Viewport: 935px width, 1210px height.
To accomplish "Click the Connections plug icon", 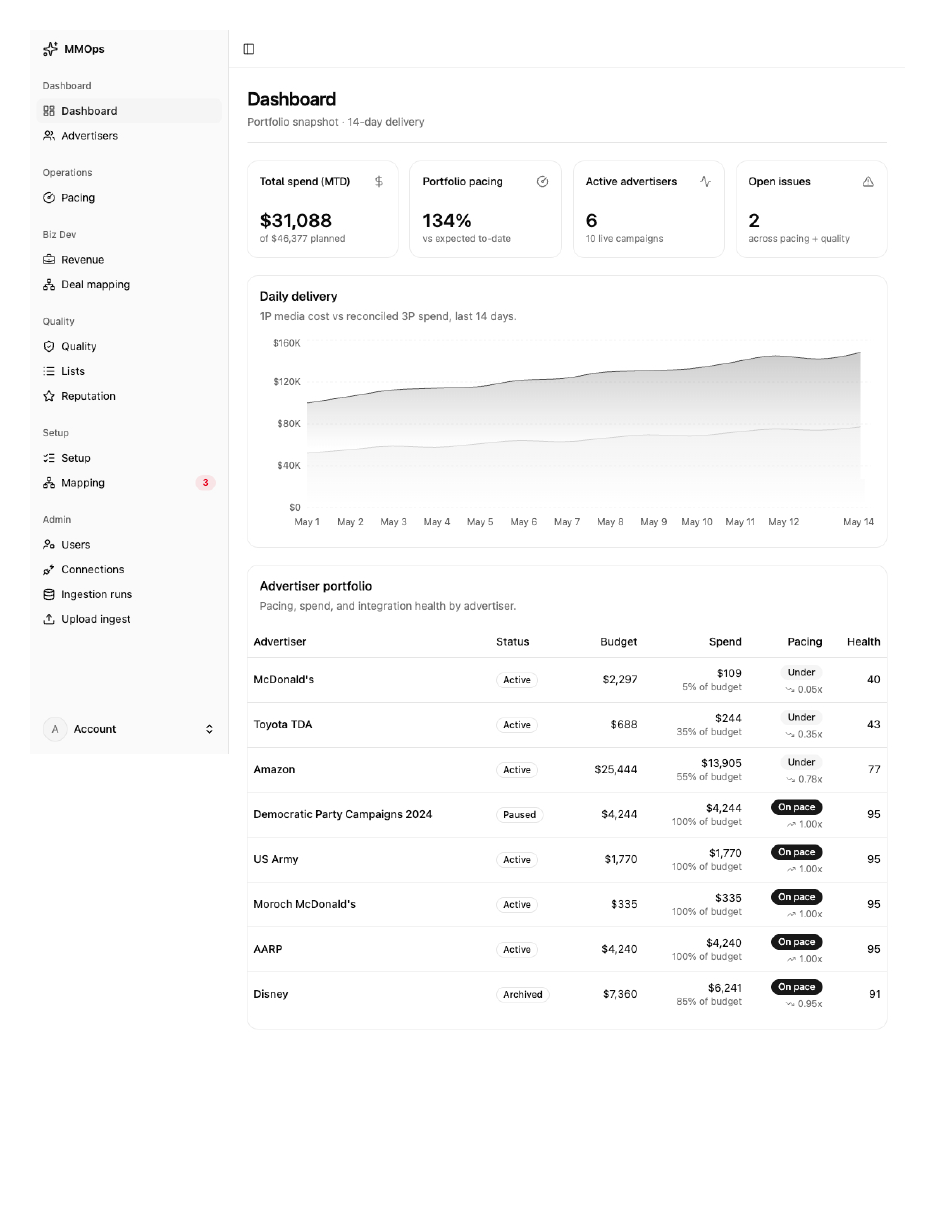I will click(x=49, y=570).
